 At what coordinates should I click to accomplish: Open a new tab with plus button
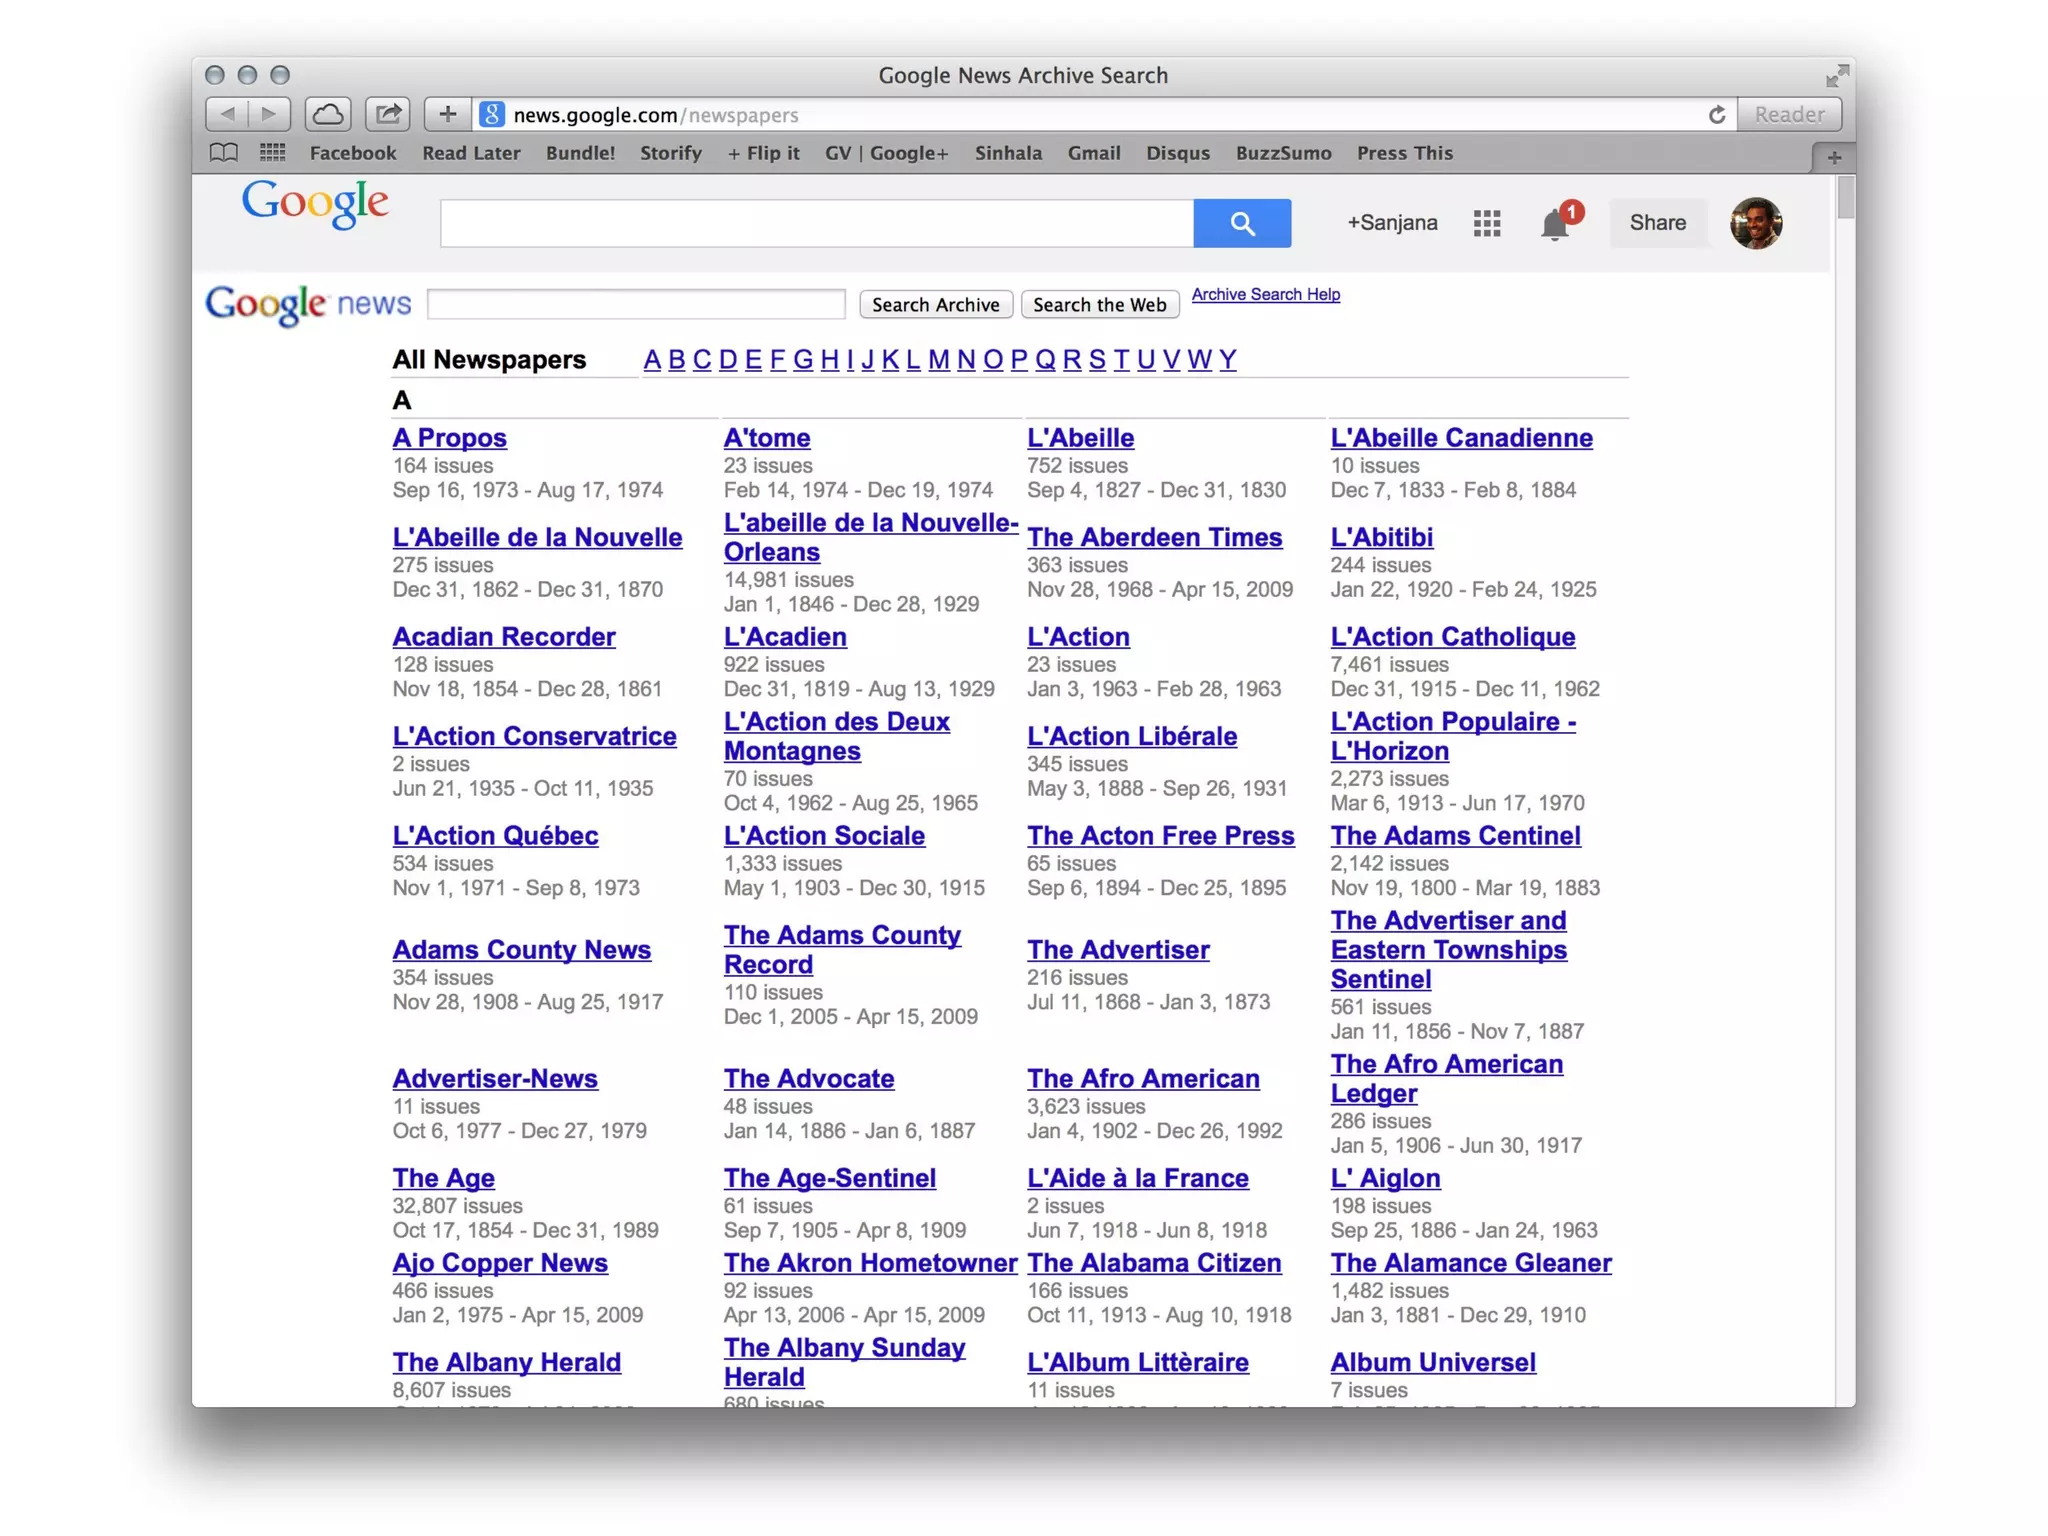pyautogui.click(x=1834, y=157)
